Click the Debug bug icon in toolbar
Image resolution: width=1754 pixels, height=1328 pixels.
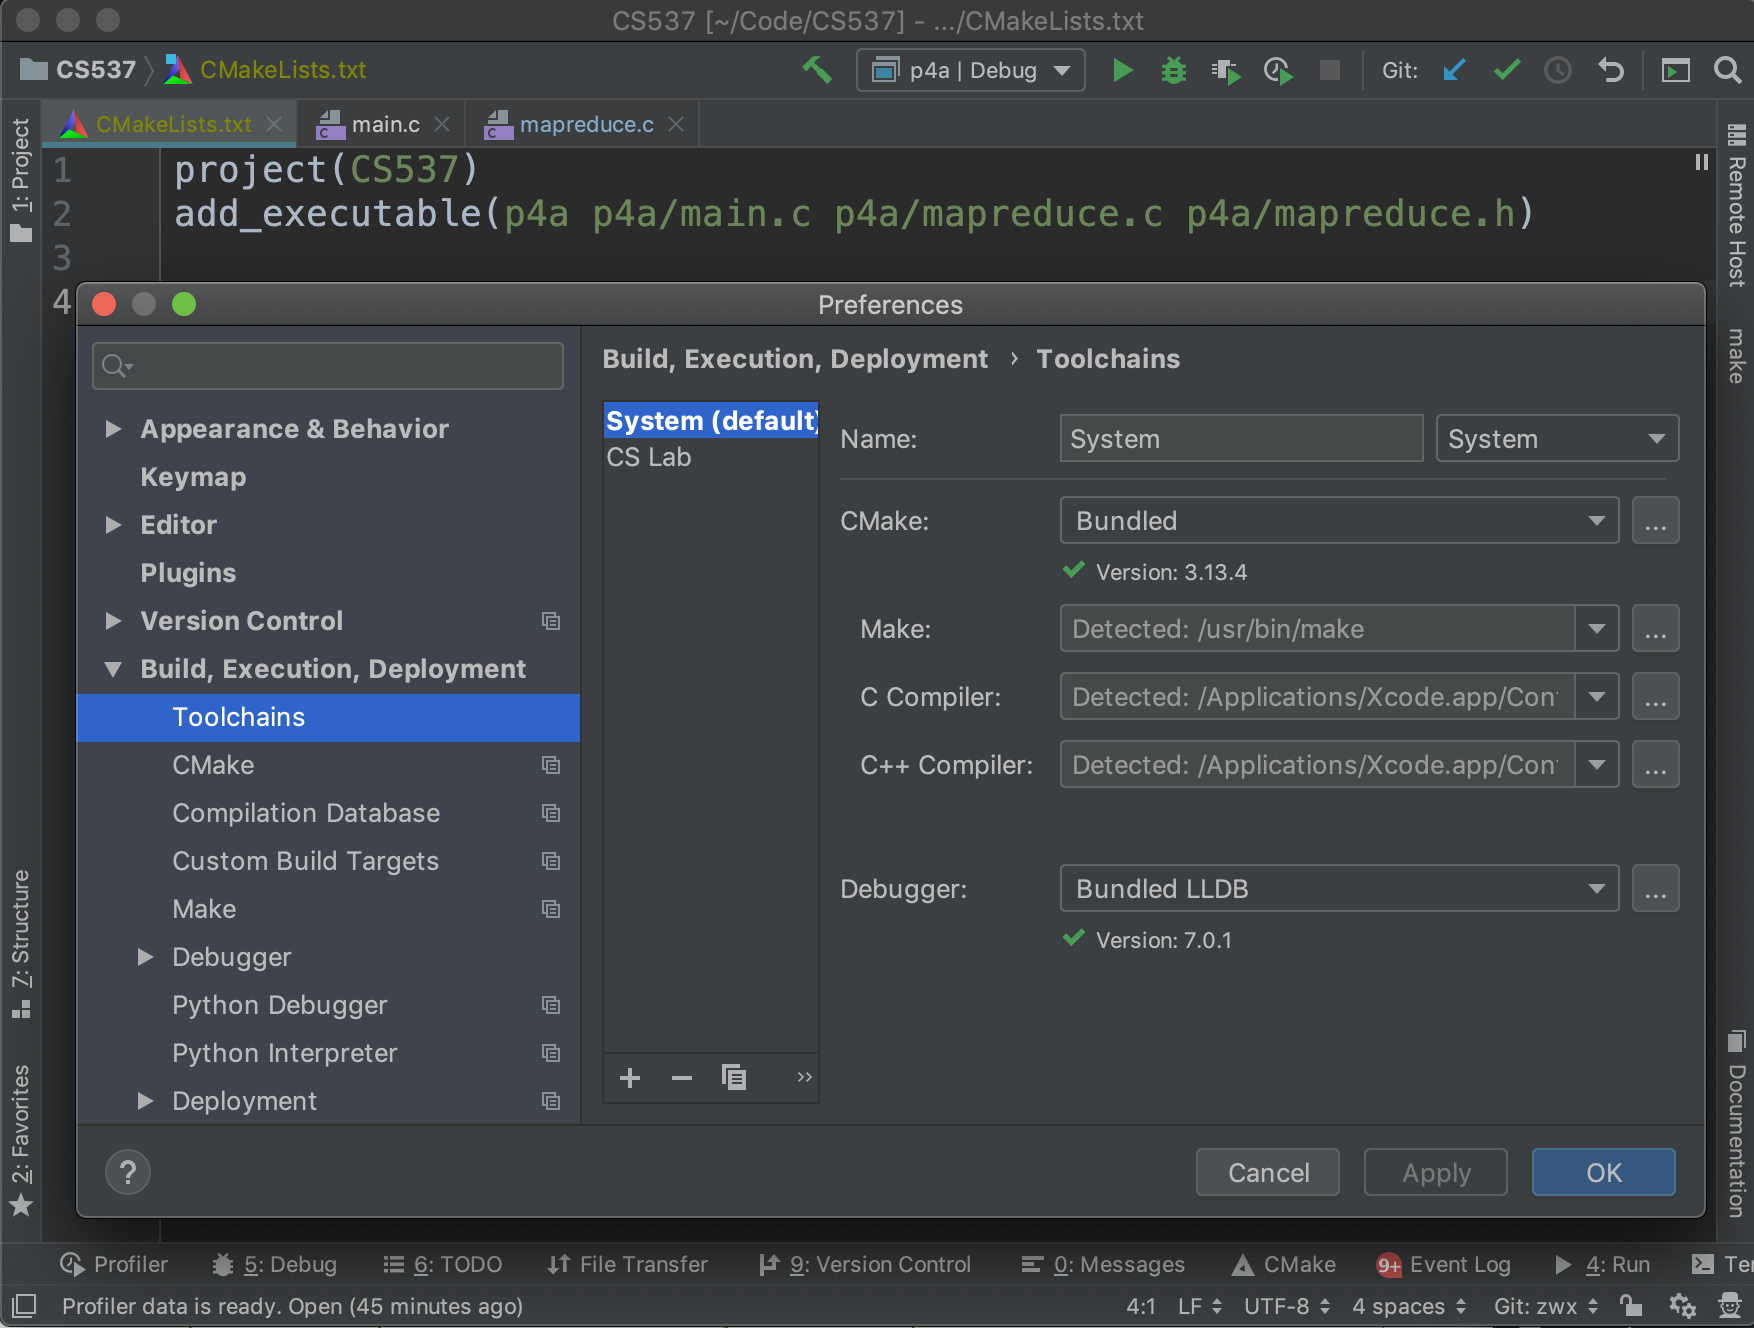point(1173,71)
